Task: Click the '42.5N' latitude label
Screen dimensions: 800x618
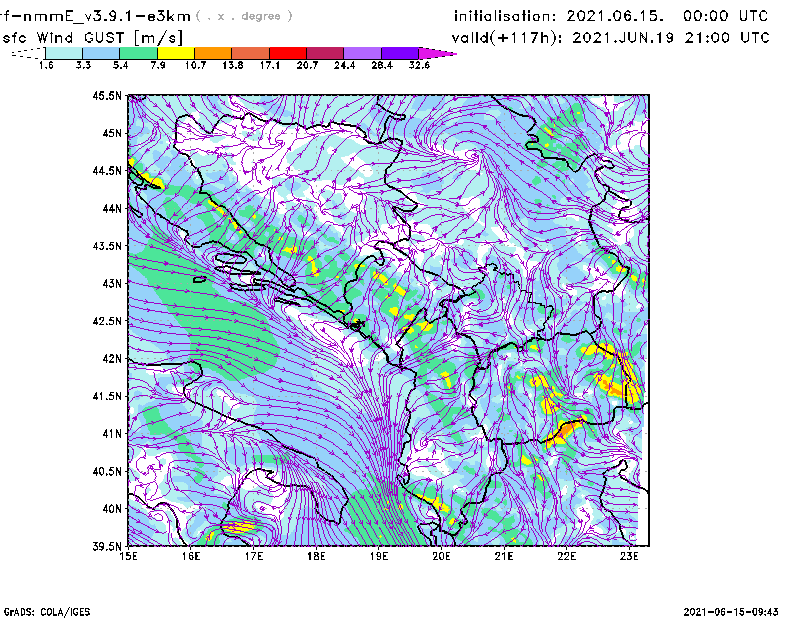Action: coord(107,321)
